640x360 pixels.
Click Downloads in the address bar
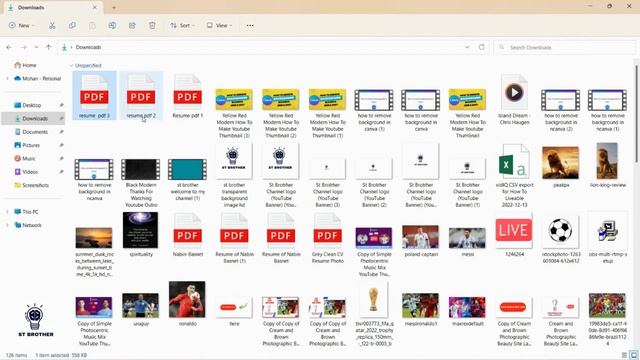coord(88,47)
